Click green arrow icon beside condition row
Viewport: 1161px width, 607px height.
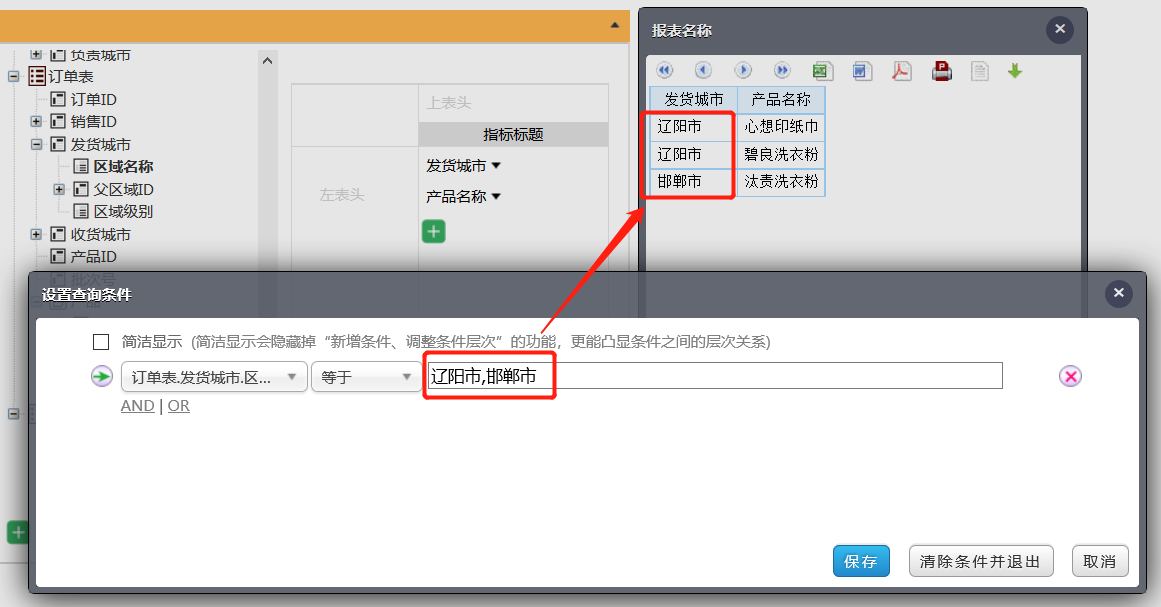101,376
